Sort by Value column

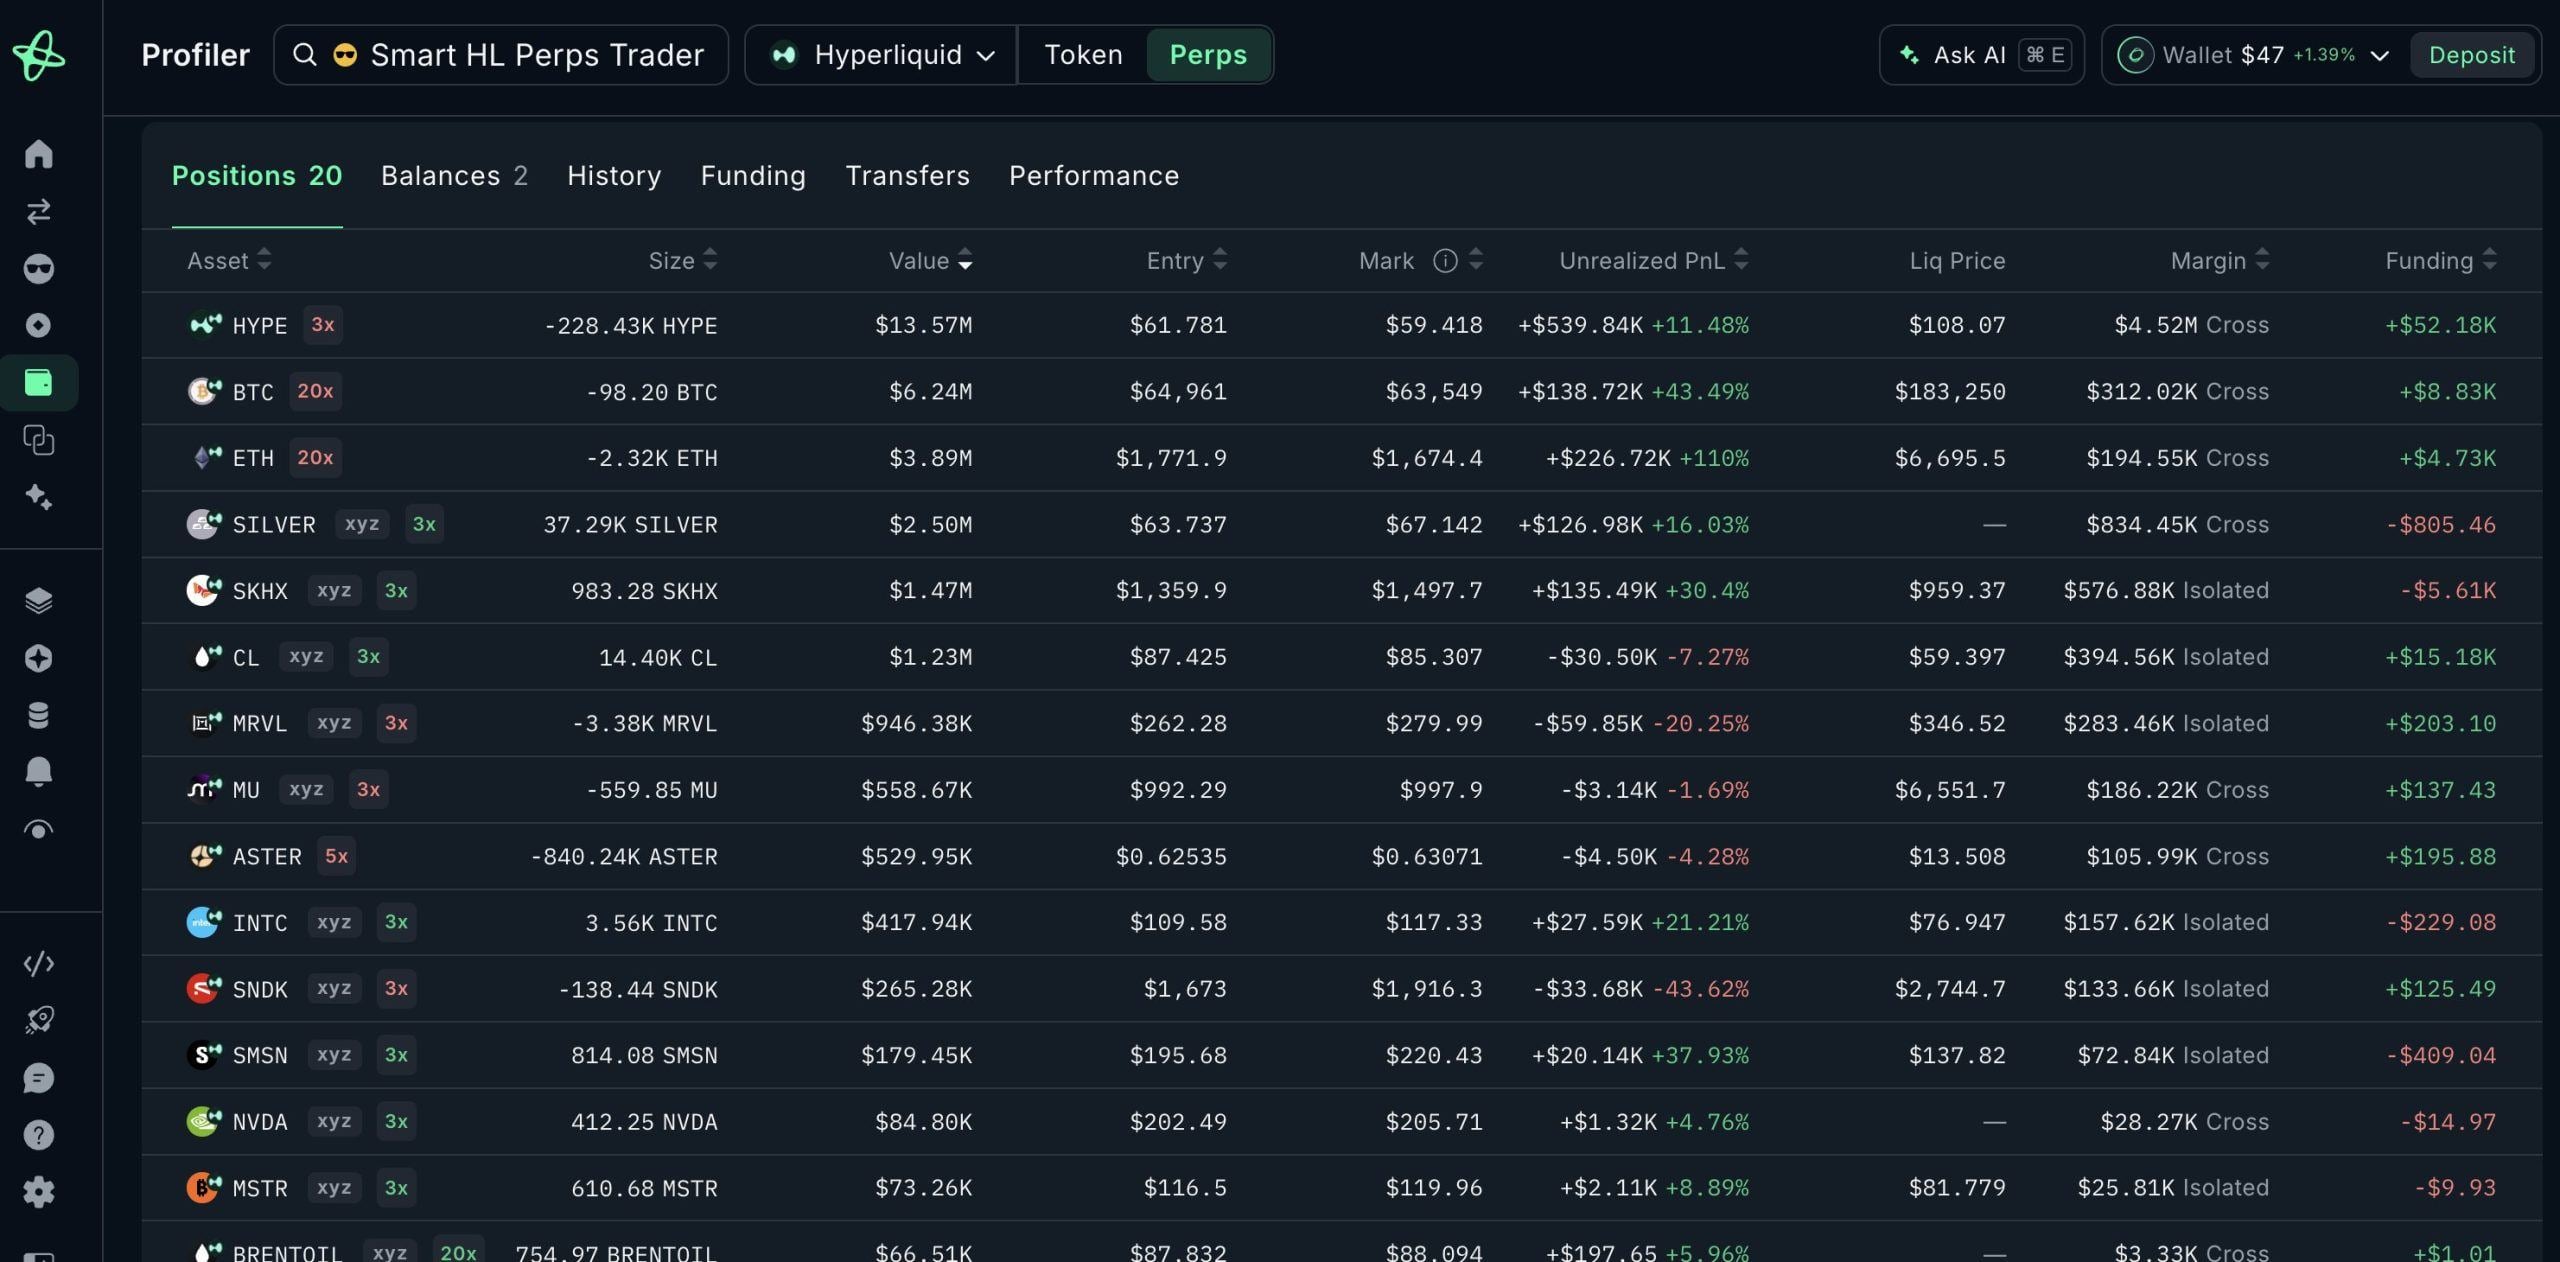[930, 261]
